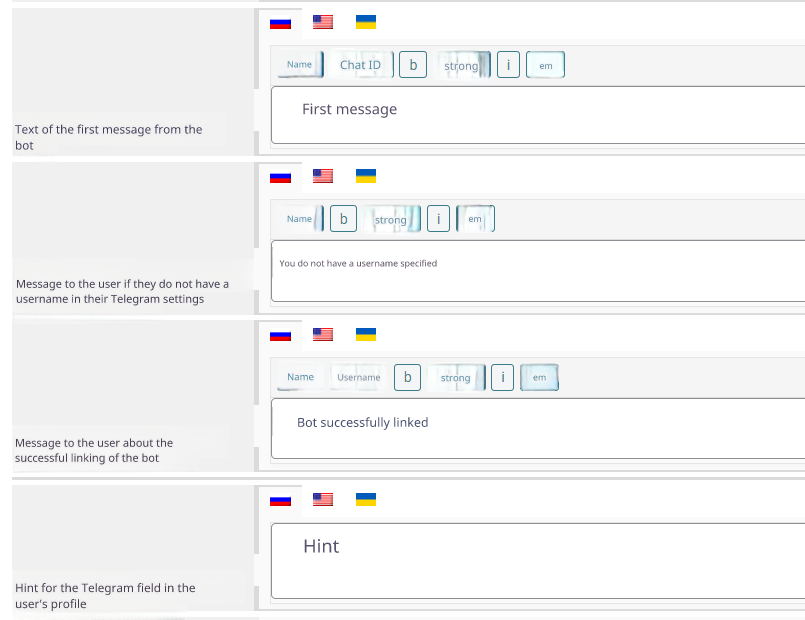Viewport: 805px width, 620px height.
Task: Insert Username tag in successful linking message
Action: 358,378
